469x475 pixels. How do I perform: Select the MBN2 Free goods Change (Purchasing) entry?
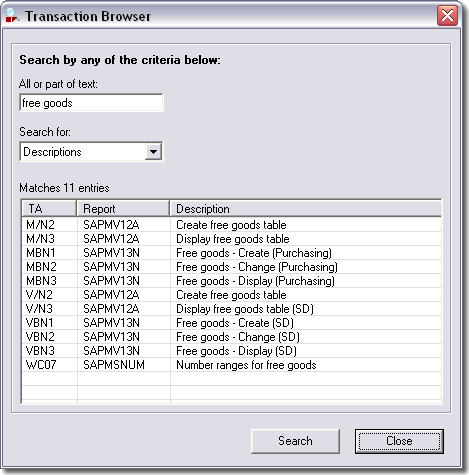point(232,267)
